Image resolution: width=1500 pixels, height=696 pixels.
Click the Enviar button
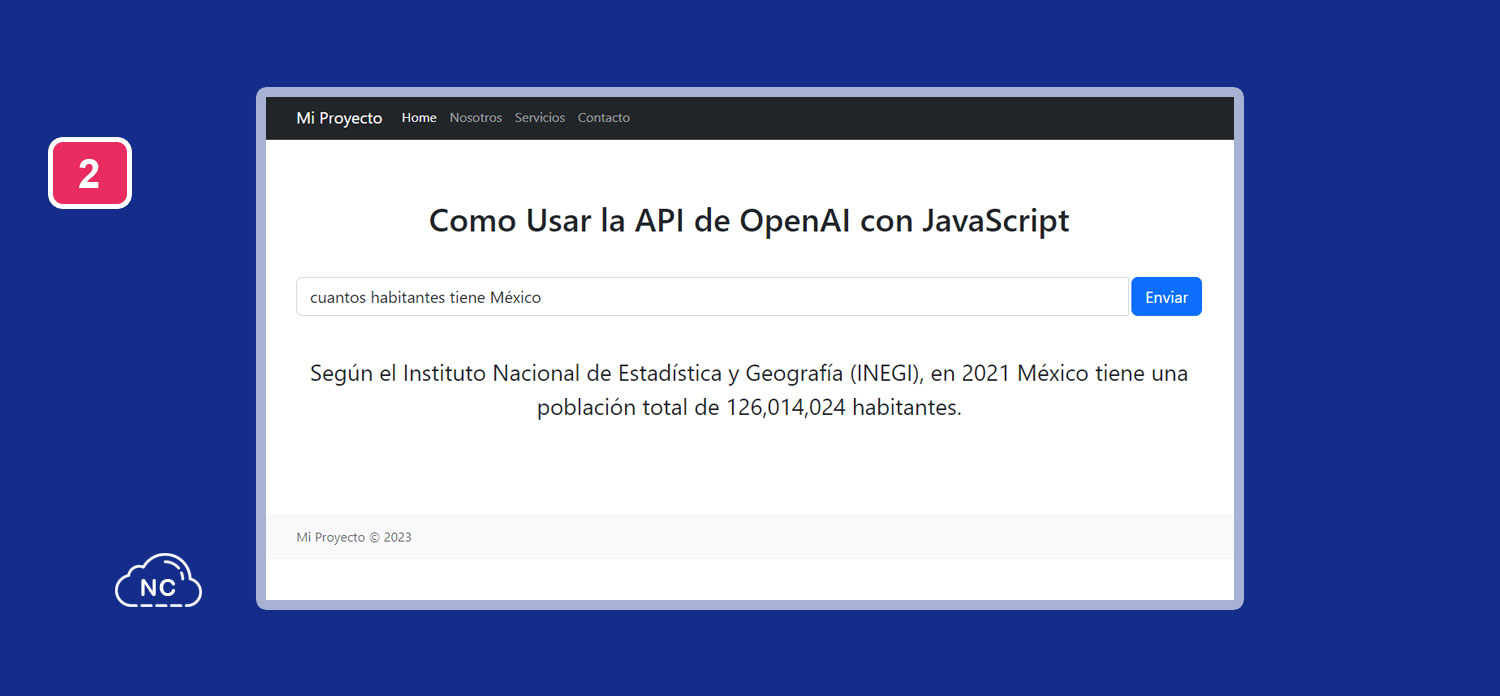1166,297
